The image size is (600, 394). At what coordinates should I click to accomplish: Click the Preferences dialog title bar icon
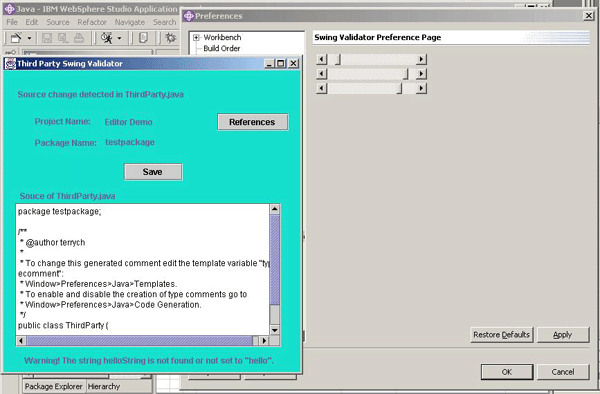(x=189, y=16)
